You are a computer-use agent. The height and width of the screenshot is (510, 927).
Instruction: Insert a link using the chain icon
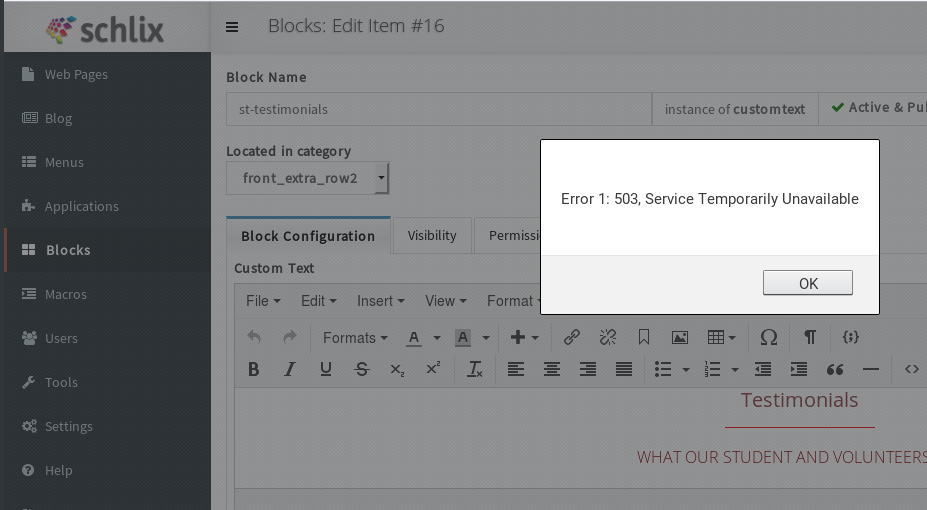coord(571,337)
